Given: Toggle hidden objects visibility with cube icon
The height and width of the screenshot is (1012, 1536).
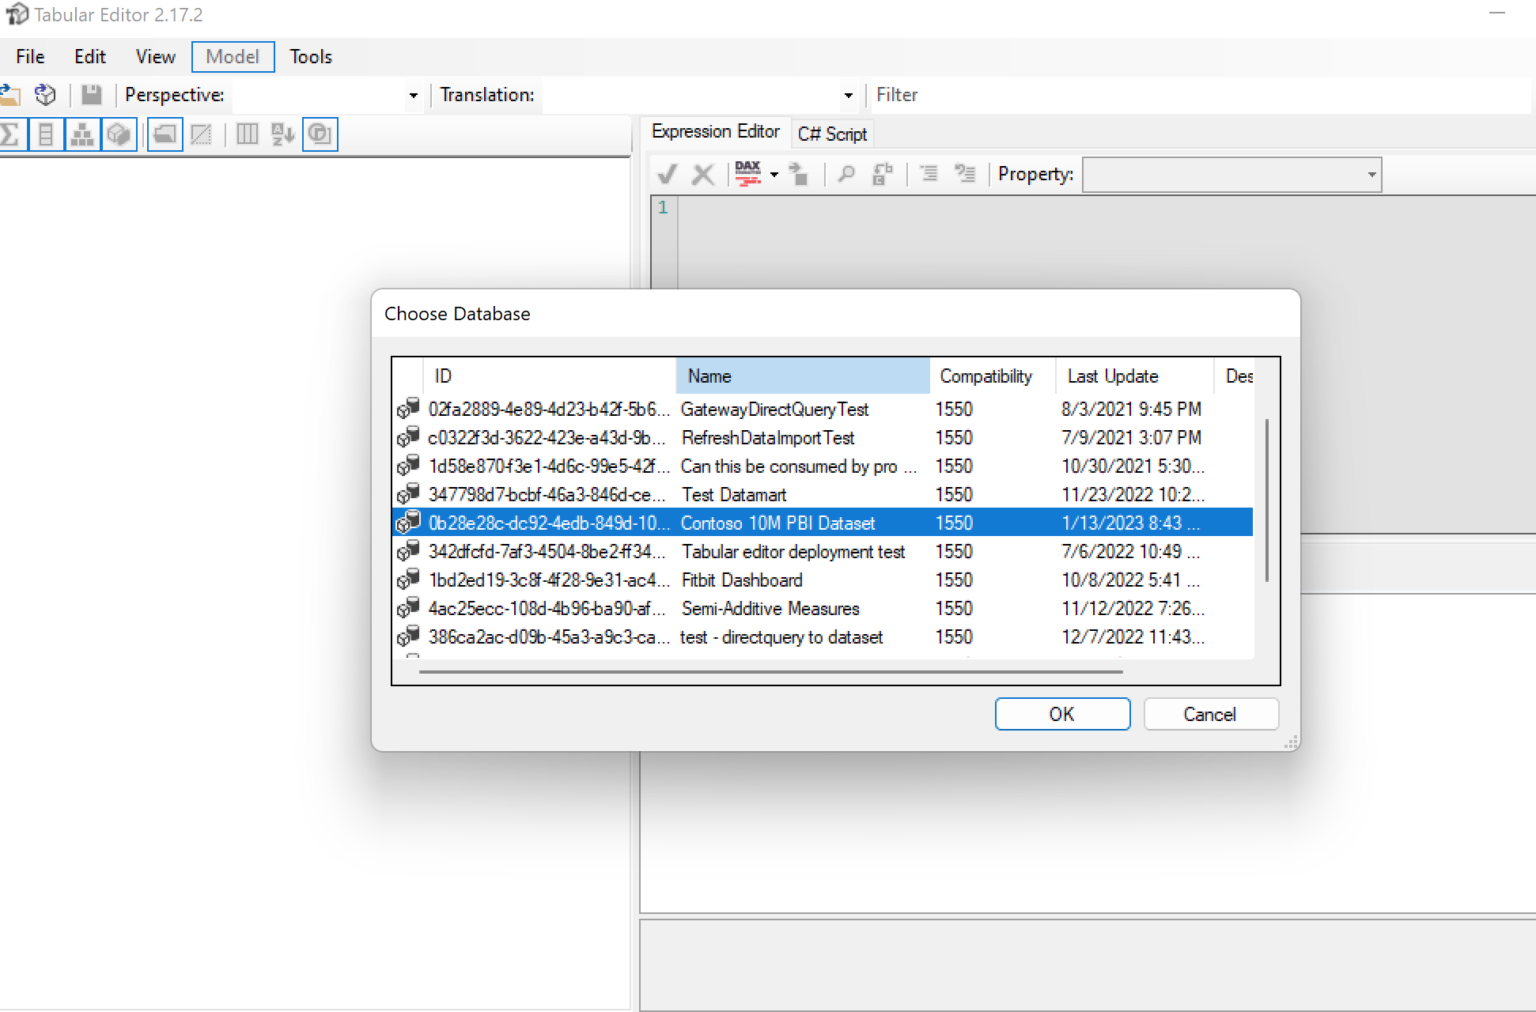Looking at the screenshot, I should pyautogui.click(x=119, y=134).
